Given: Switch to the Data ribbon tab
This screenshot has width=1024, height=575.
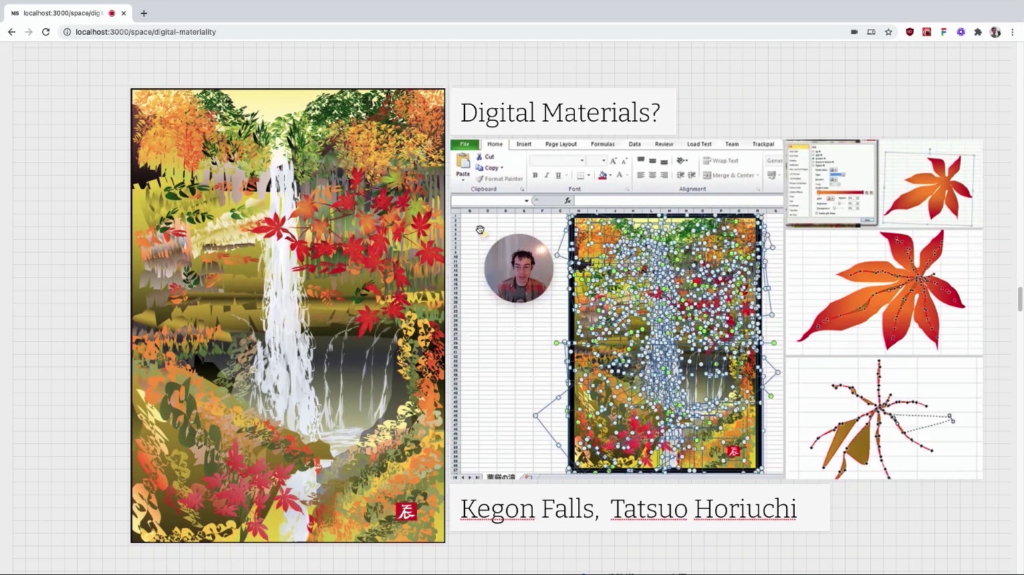Looking at the screenshot, I should click(635, 144).
